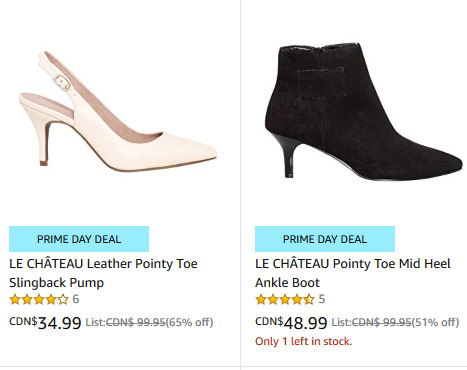Click the empty fifth star of the Slingback Pump rating
This screenshot has height=370, width=467.
[x=63, y=299]
